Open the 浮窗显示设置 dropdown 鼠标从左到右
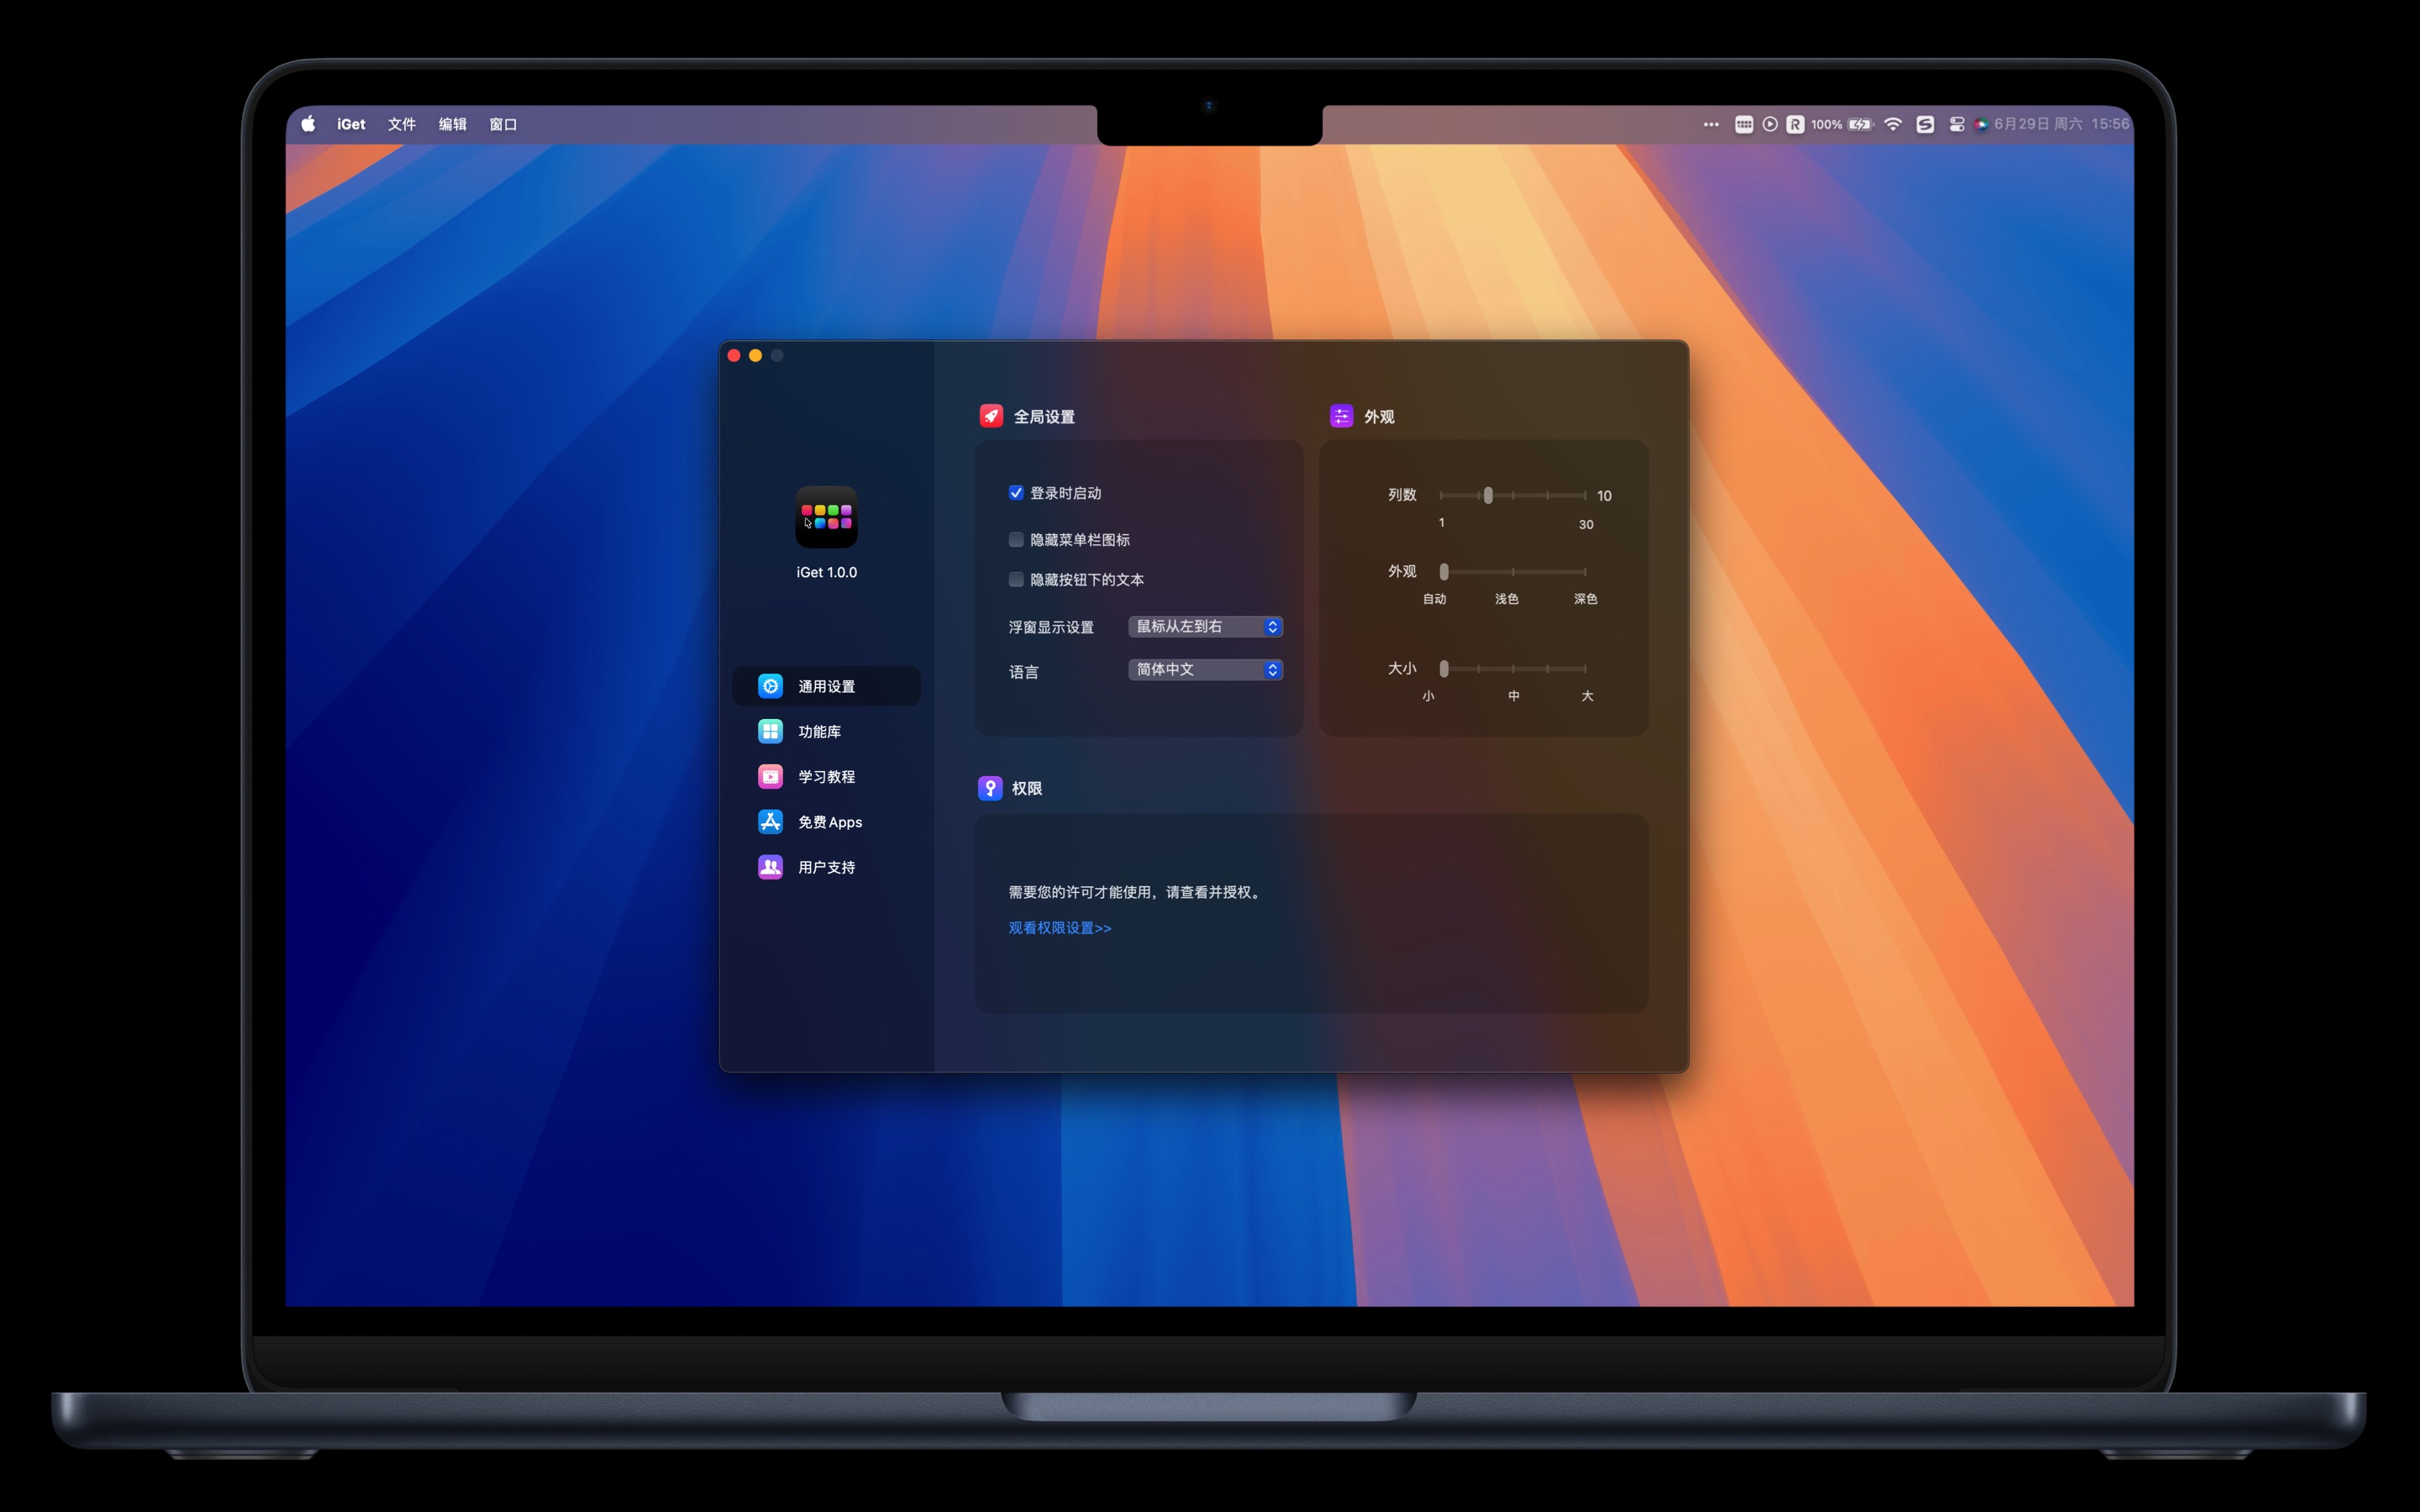 (x=1205, y=627)
